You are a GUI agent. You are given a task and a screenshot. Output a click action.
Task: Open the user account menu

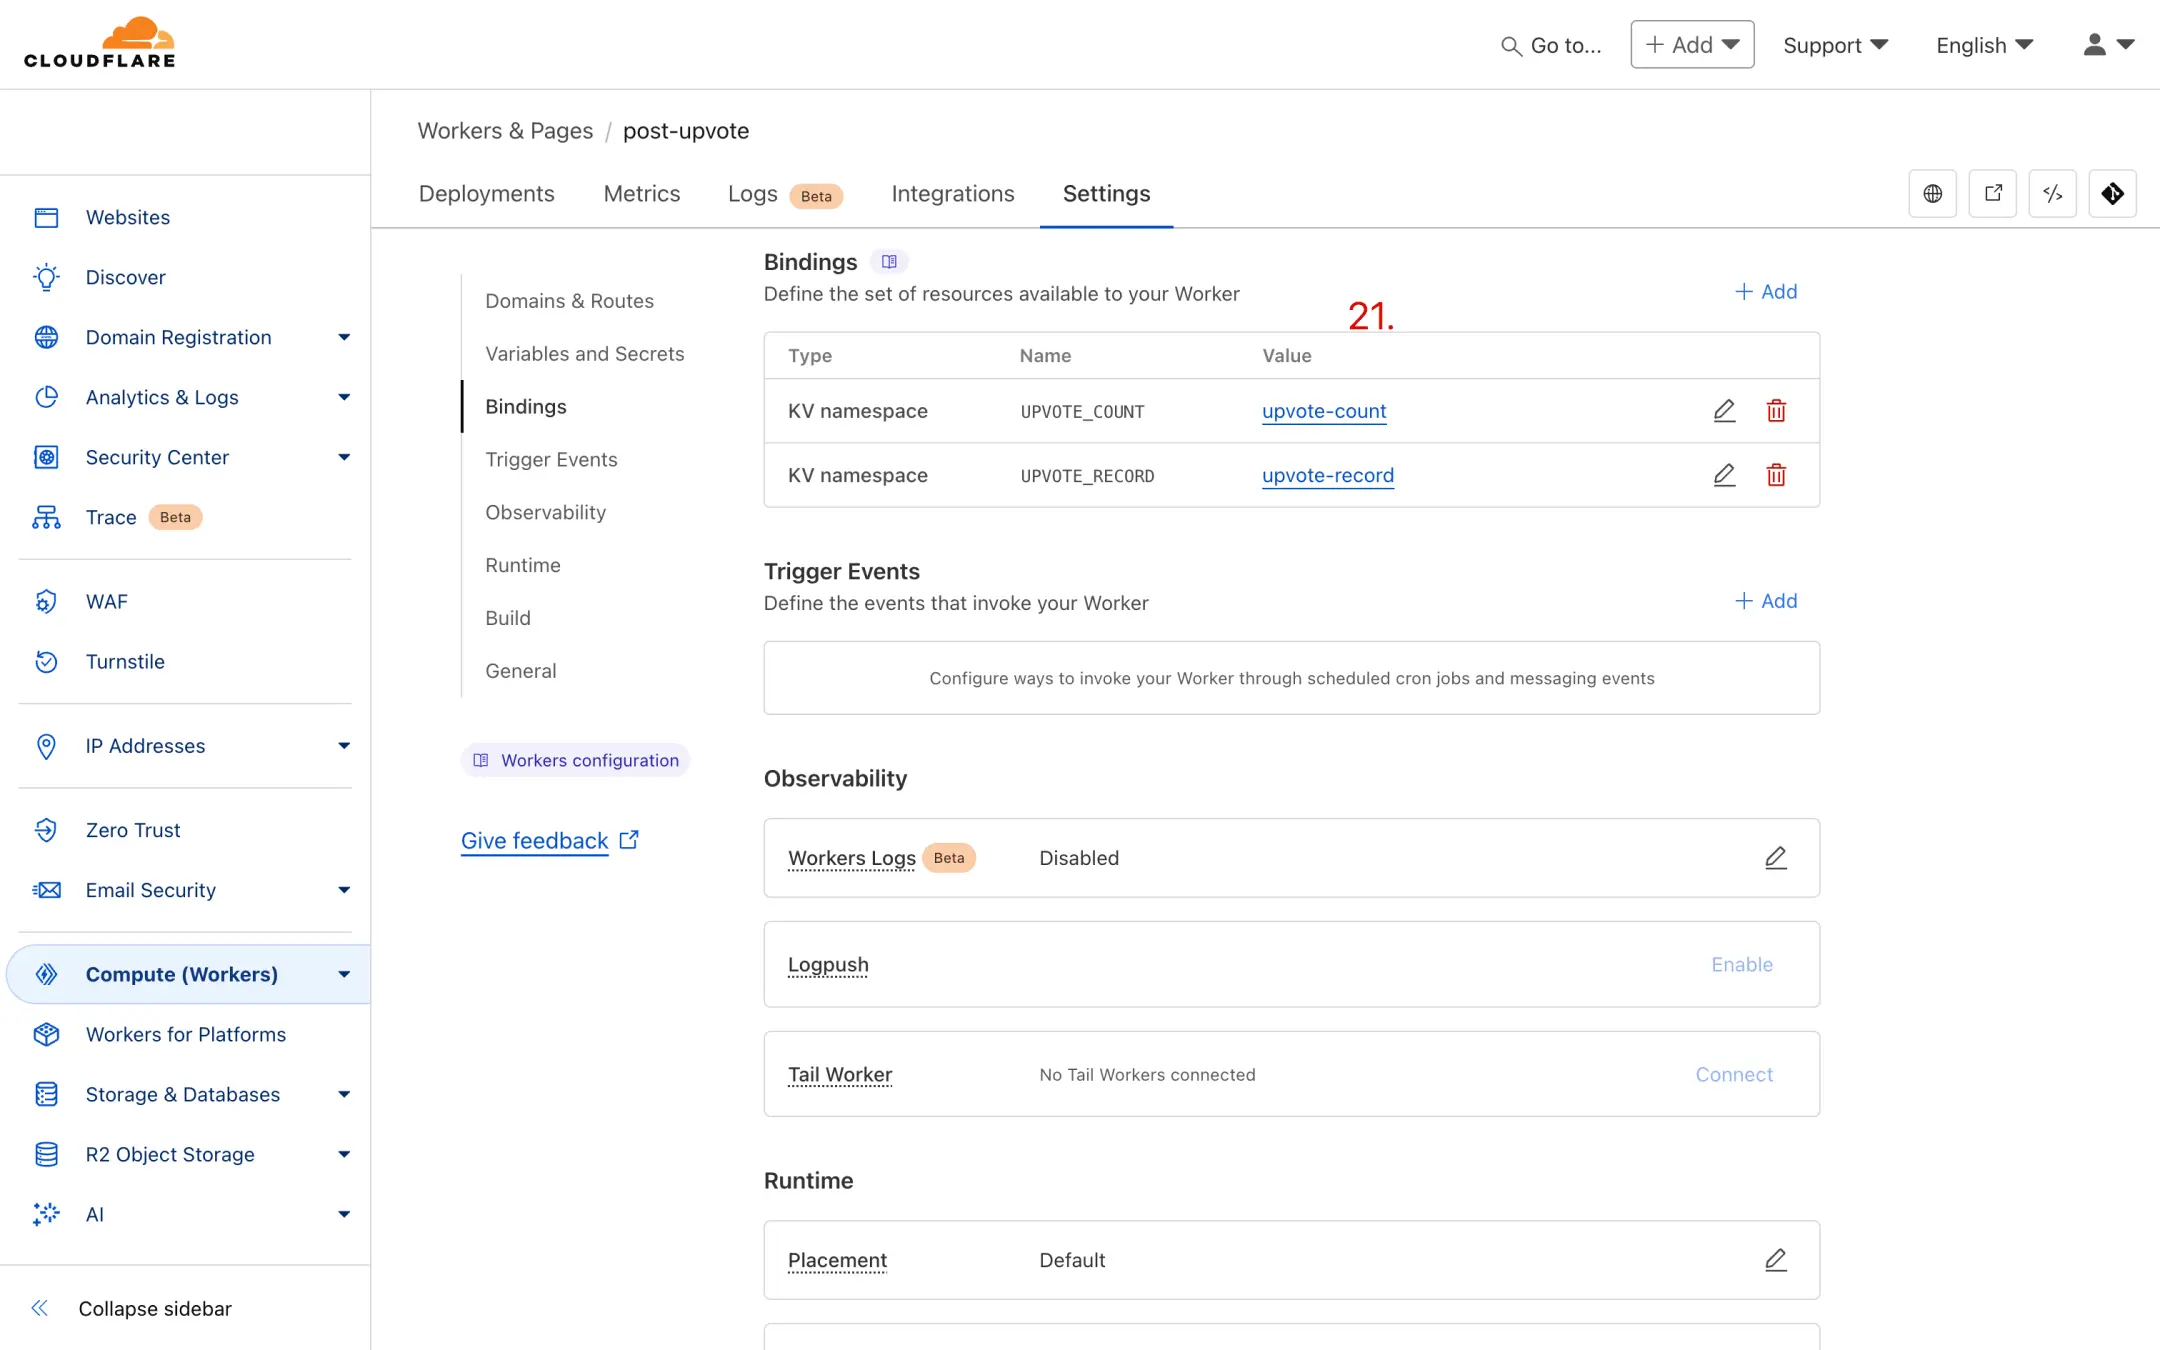click(2109, 45)
